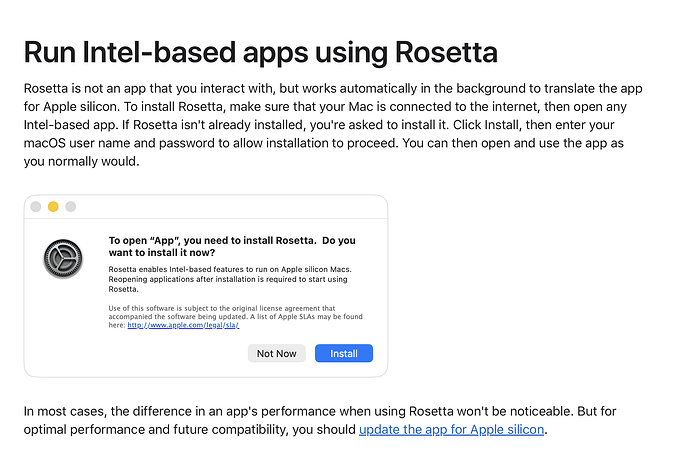Click the gray close button of the dialog
Image resolution: width=690 pixels, height=468 pixels.
coord(36,206)
